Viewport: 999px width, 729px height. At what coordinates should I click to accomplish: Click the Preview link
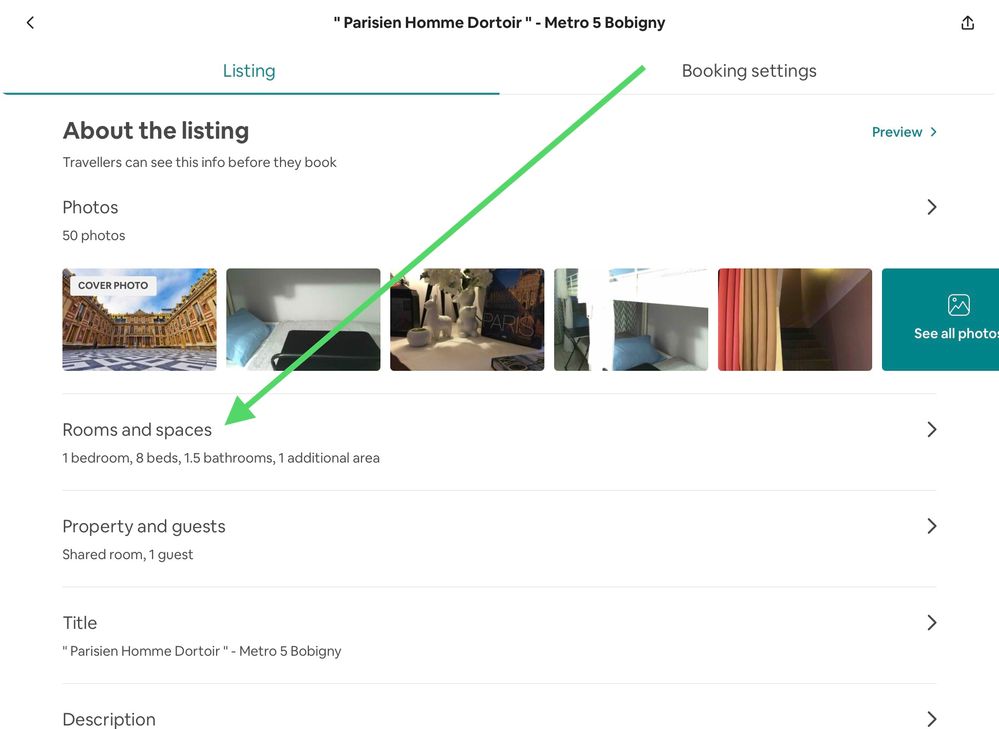click(x=896, y=132)
